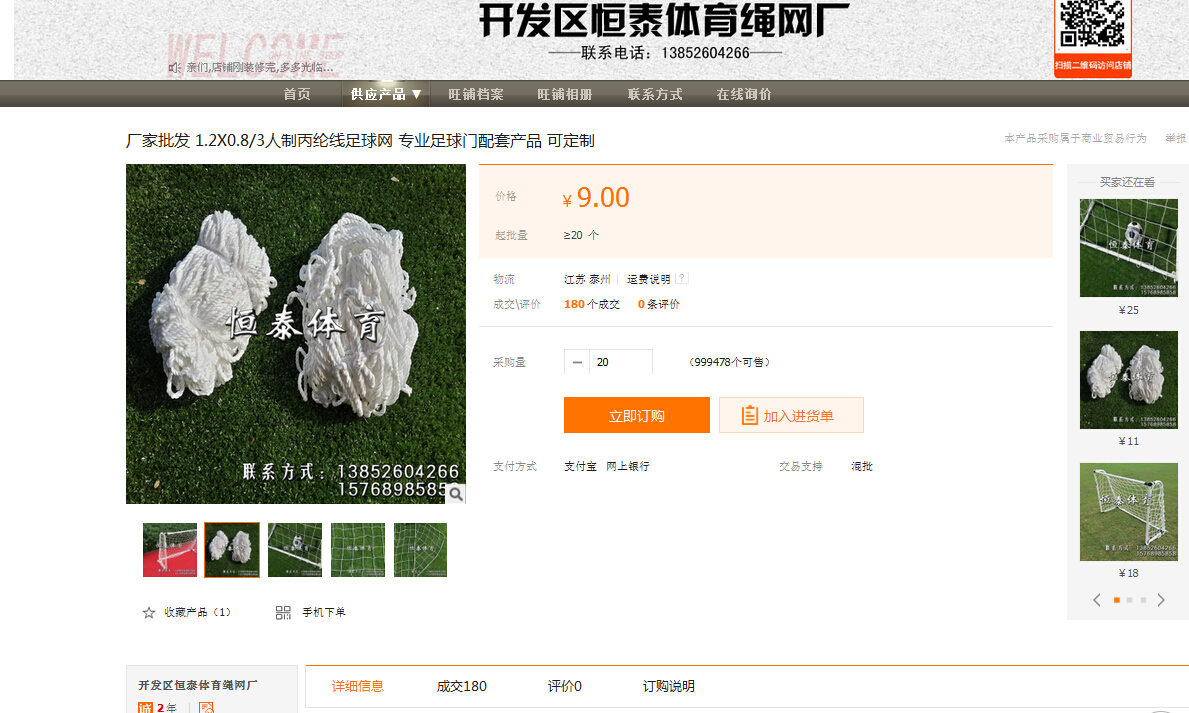Screen dimensions: 1189x713
Task: Select the first goal net thumbnail on red ground
Action: [x=170, y=550]
